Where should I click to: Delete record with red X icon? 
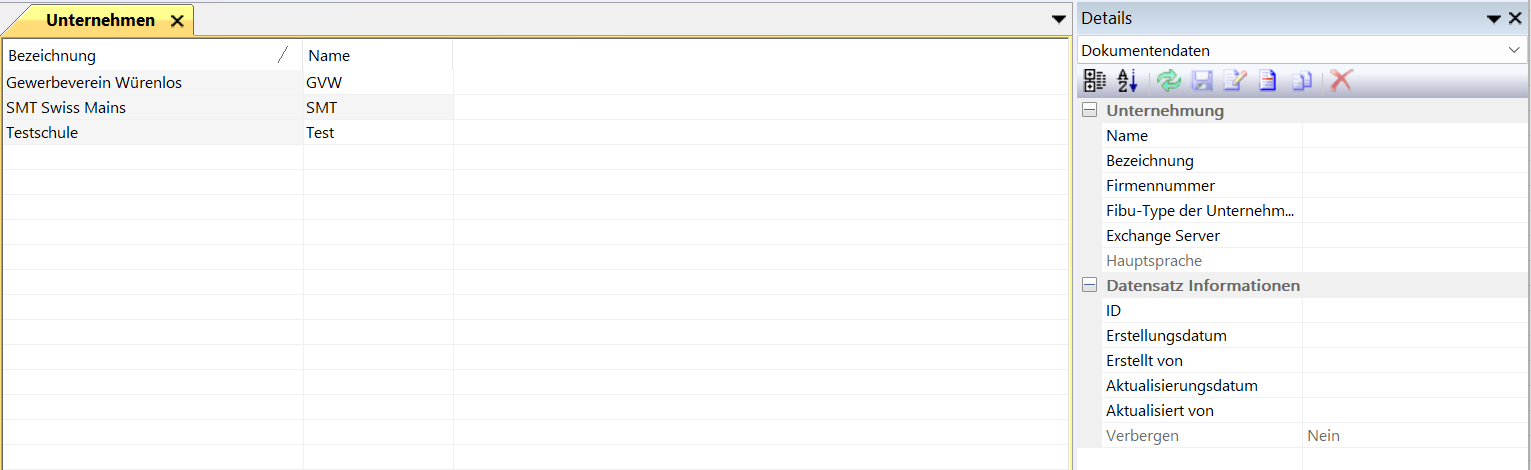(1341, 81)
